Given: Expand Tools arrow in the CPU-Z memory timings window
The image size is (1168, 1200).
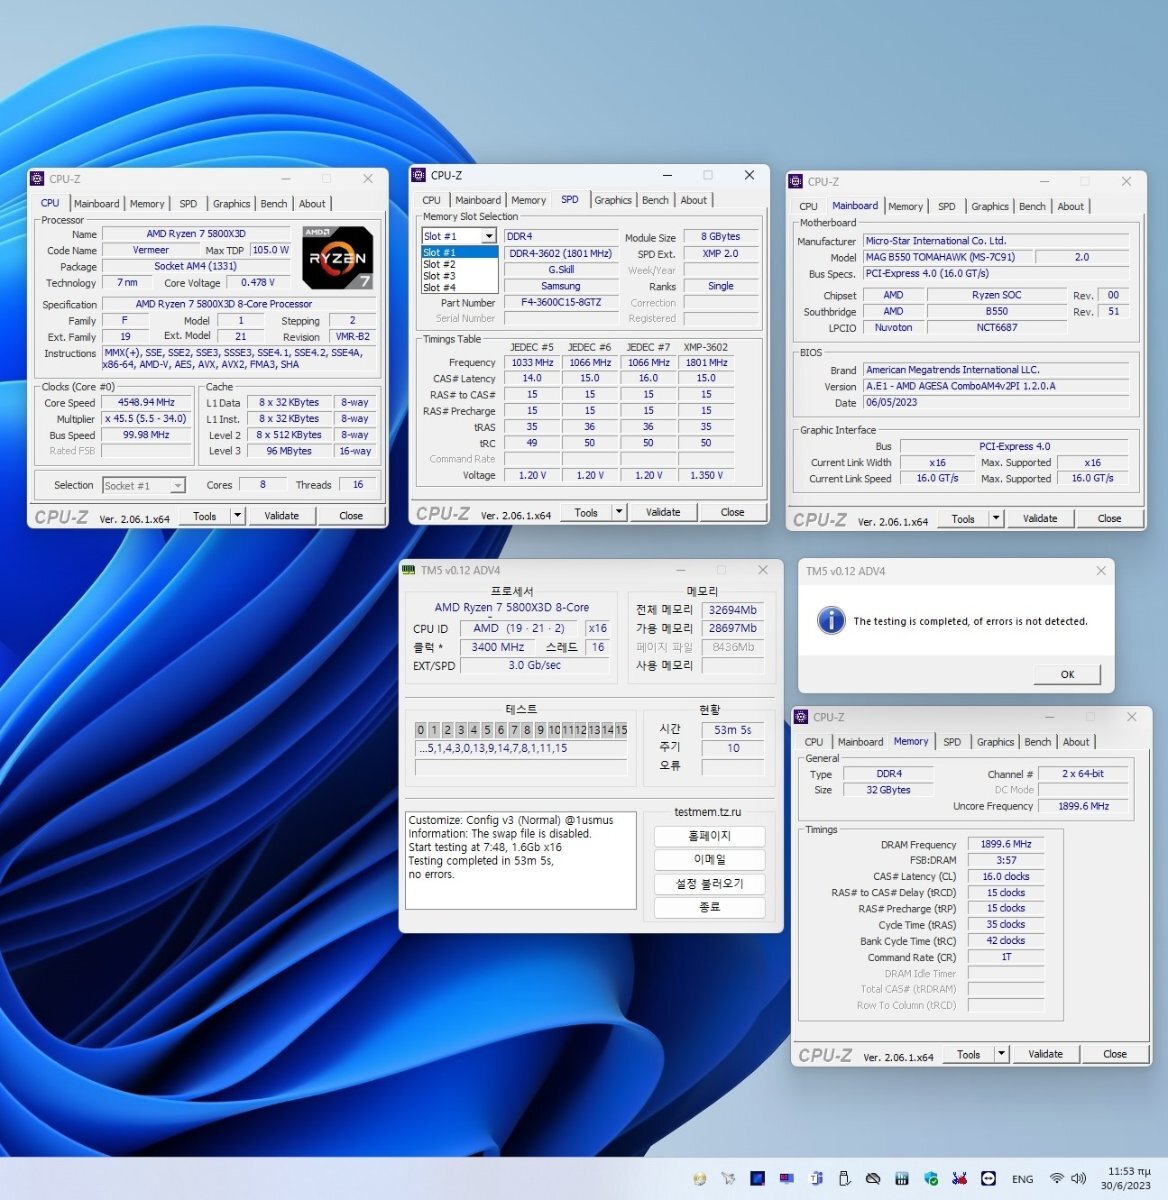Looking at the screenshot, I should tap(1001, 1054).
